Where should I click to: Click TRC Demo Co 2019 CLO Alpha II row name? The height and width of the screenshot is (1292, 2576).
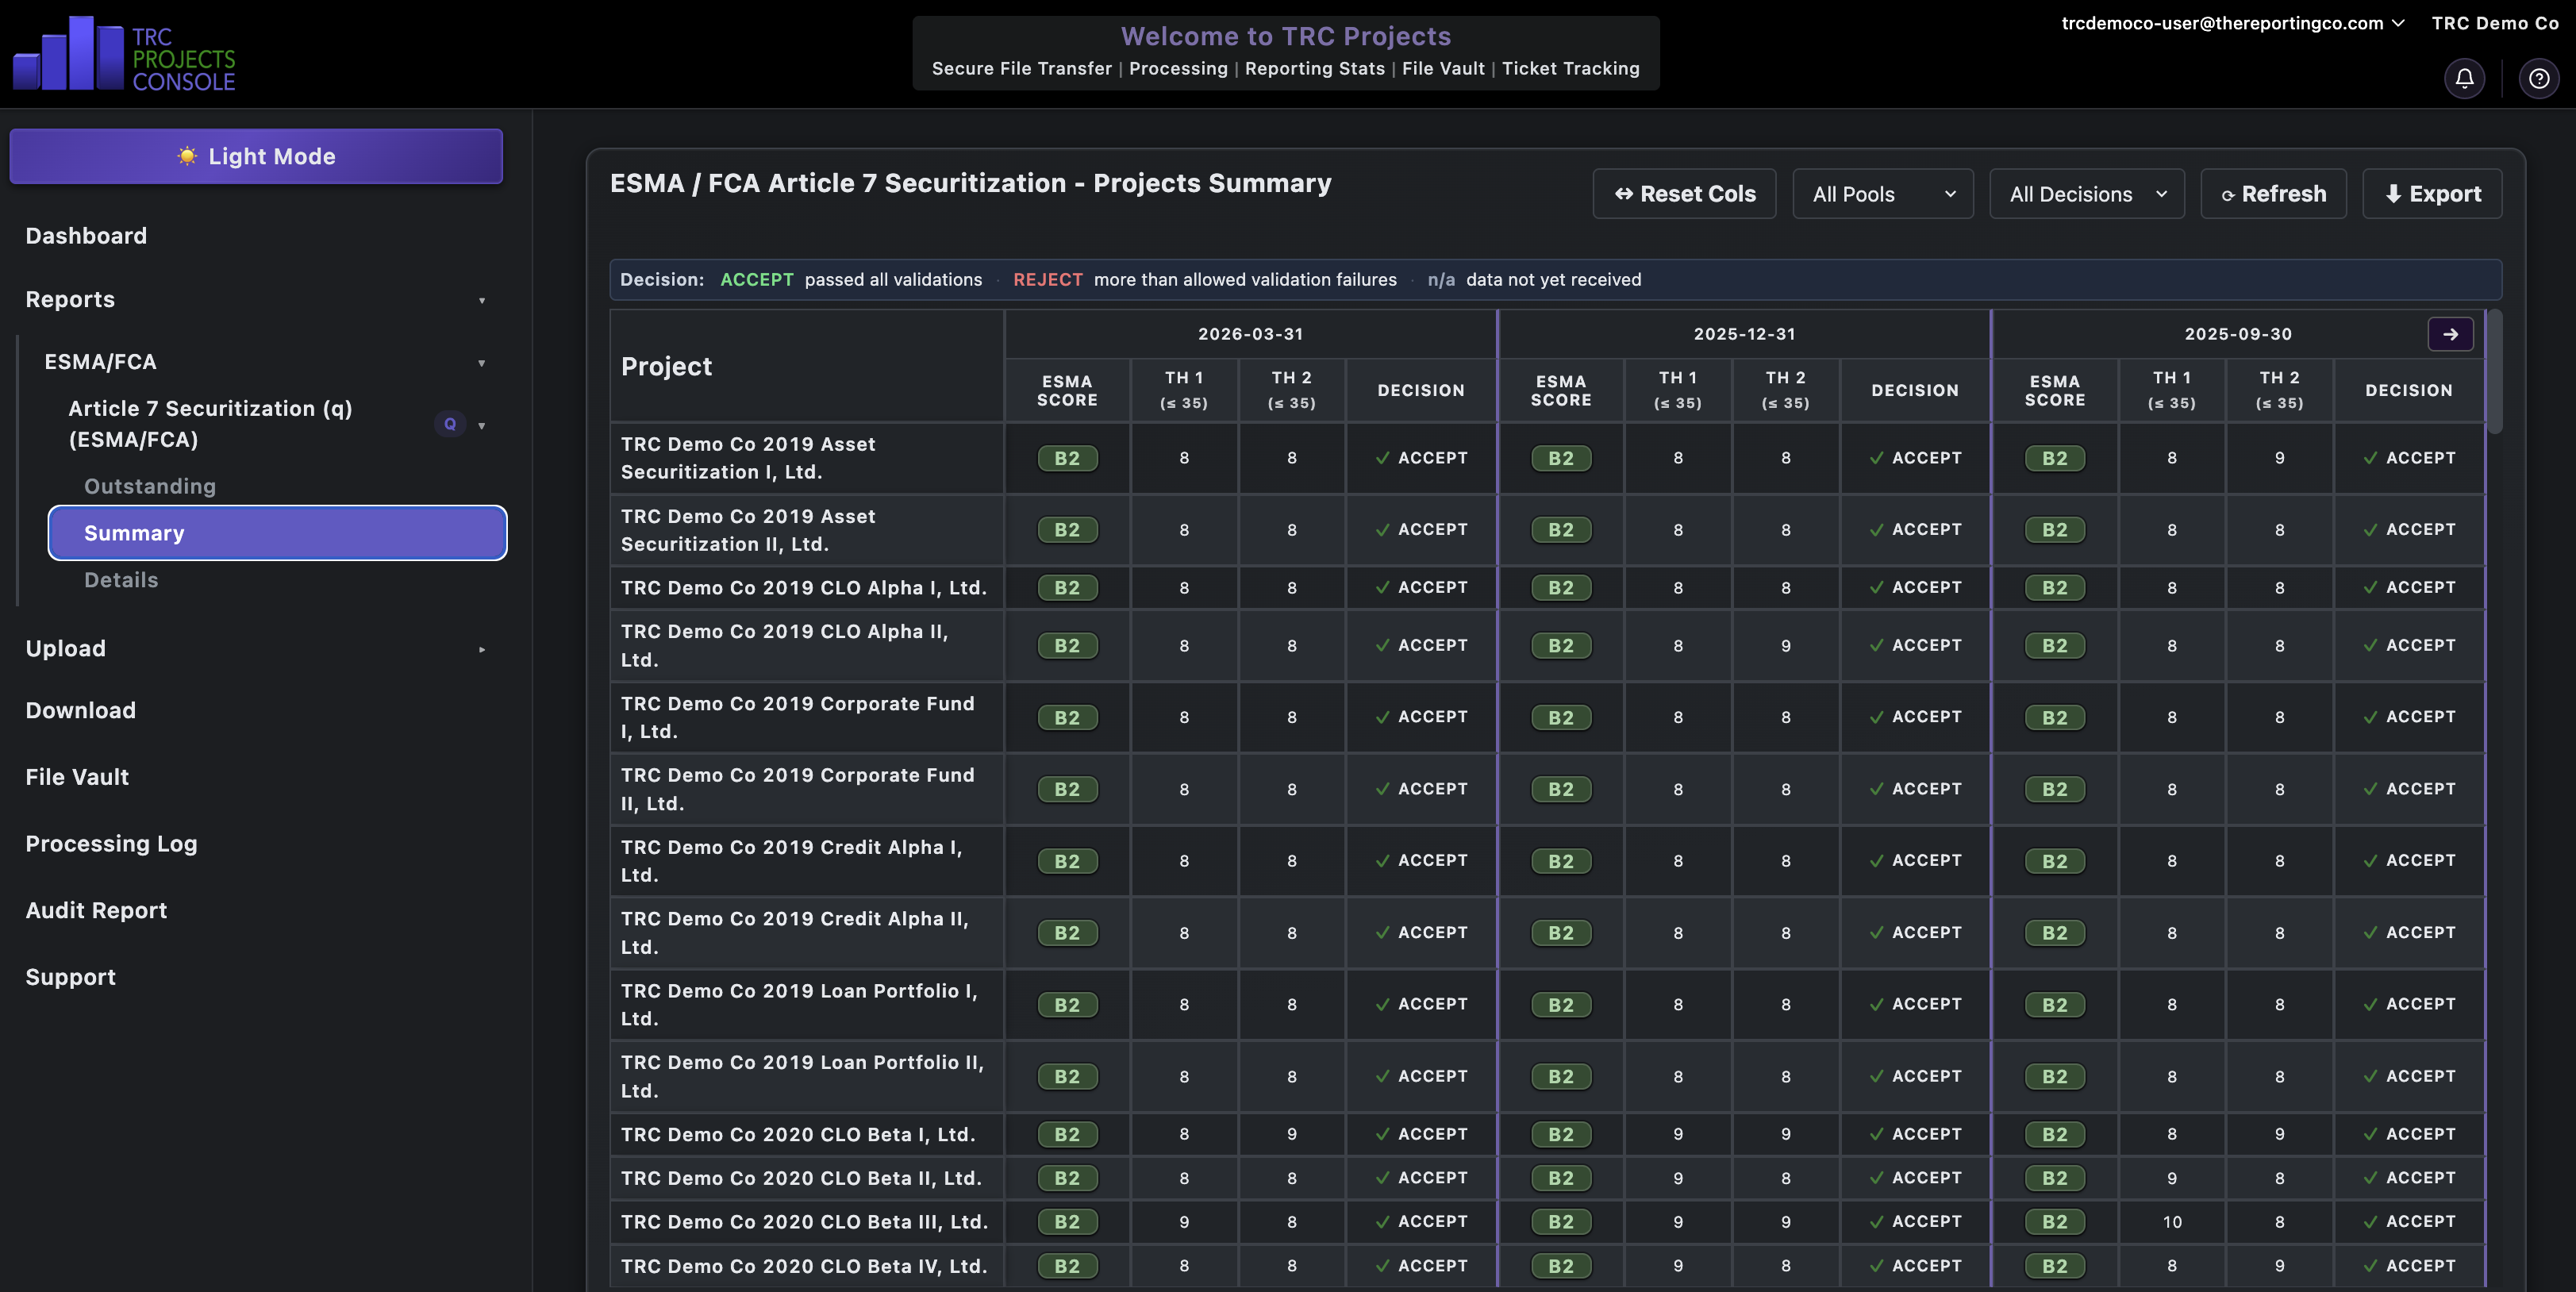784,646
